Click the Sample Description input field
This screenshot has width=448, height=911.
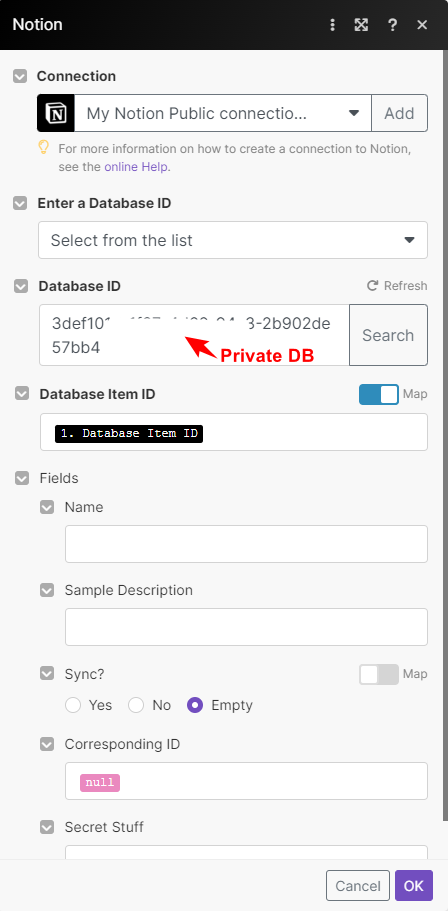coord(246,627)
